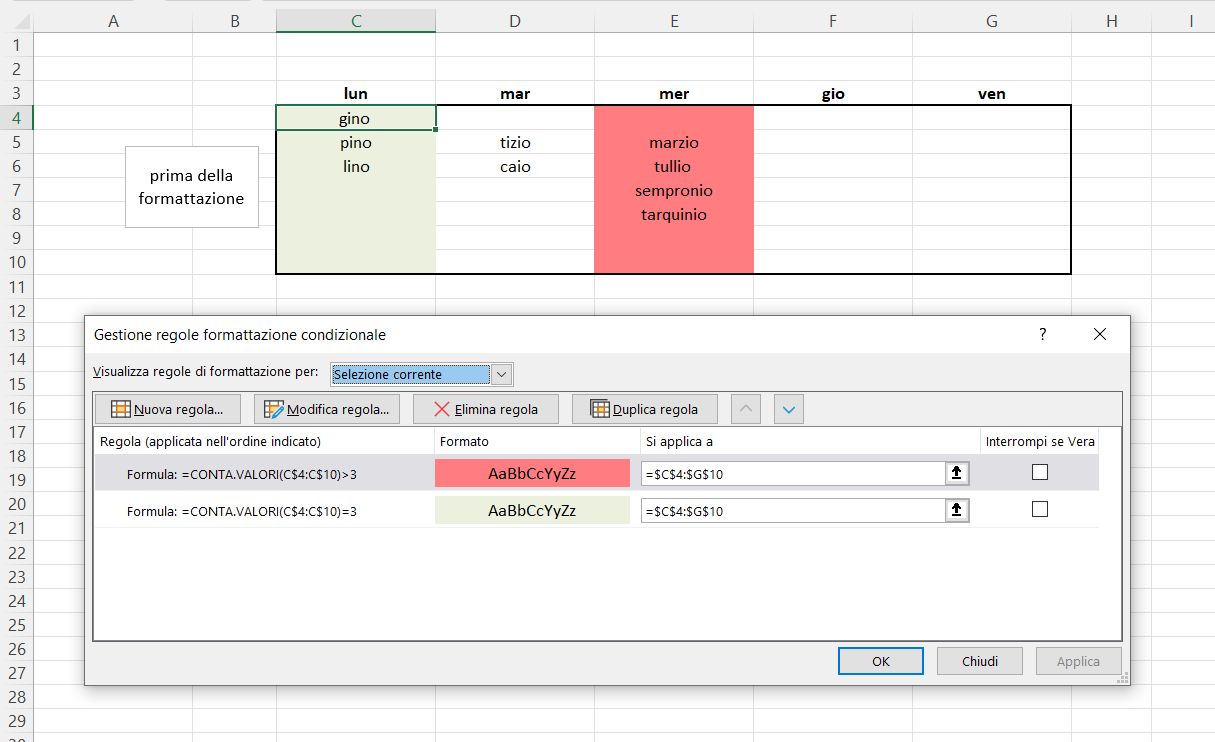1215x742 pixels.
Task: Click the Regola column header in dialog
Action: [264, 441]
